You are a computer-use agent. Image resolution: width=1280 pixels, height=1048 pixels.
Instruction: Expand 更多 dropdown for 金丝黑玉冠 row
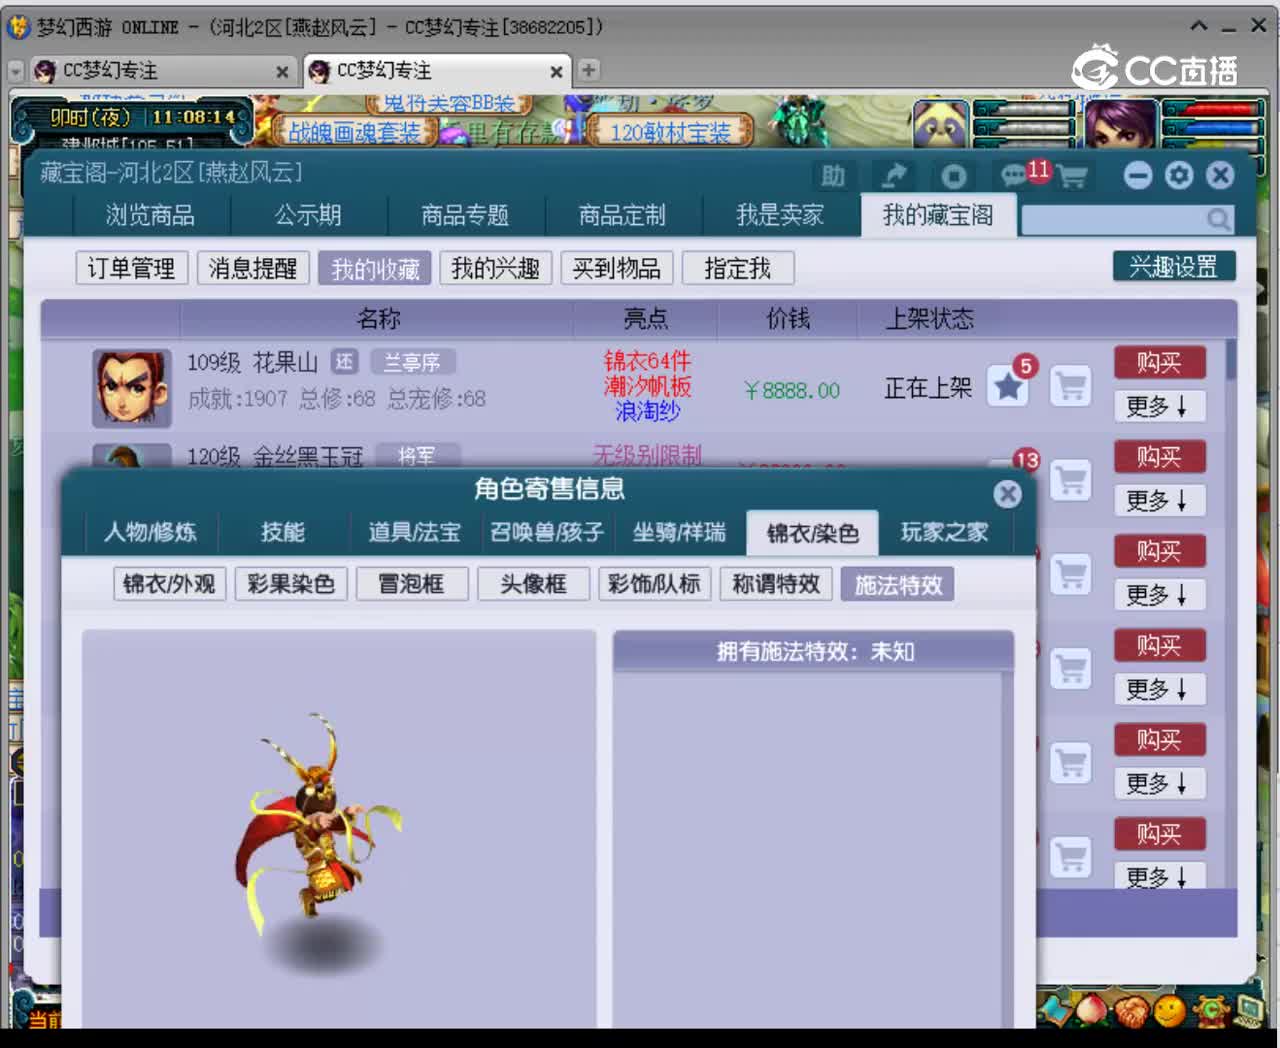pyautogui.click(x=1159, y=500)
